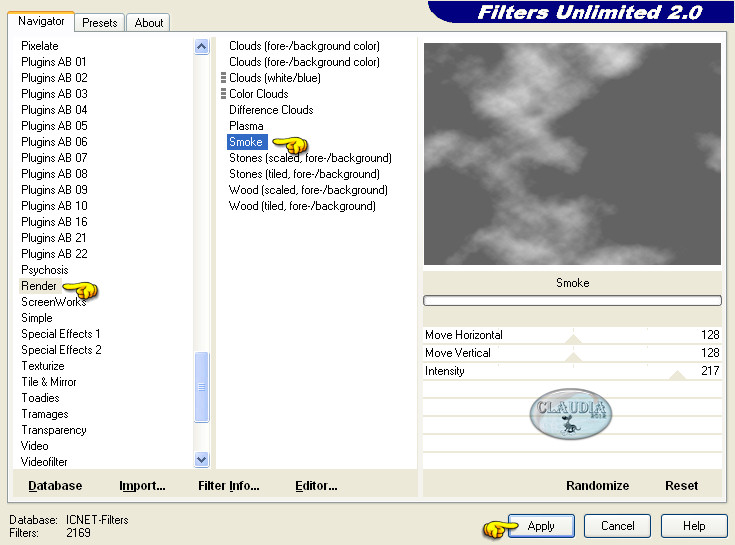This screenshot has height=545, width=735.
Task: Select Plugins AB 21 category
Action: (x=53, y=238)
